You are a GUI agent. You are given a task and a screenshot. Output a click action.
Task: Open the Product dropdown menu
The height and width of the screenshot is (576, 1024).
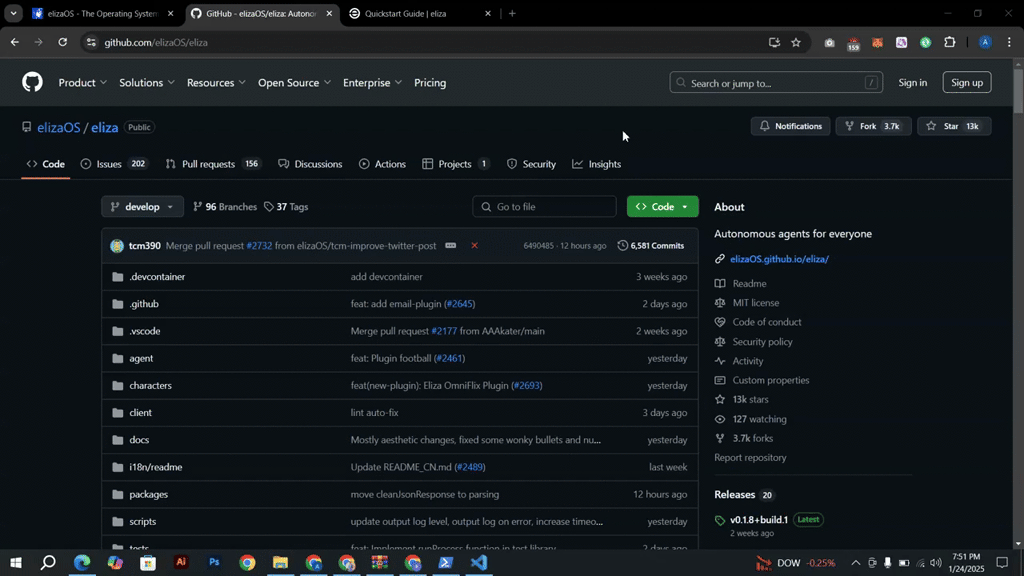[x=82, y=83]
